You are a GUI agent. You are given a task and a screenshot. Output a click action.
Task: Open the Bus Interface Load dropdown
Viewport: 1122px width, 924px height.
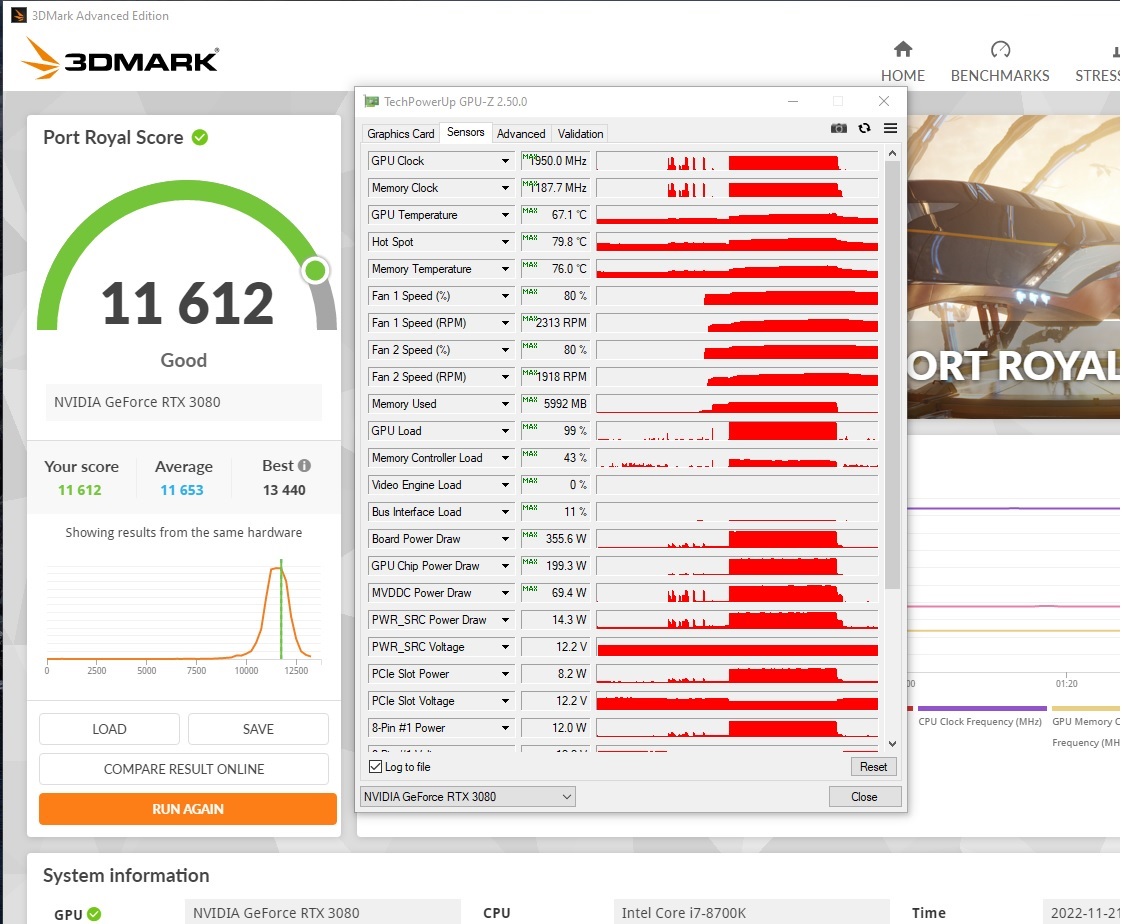[505, 512]
